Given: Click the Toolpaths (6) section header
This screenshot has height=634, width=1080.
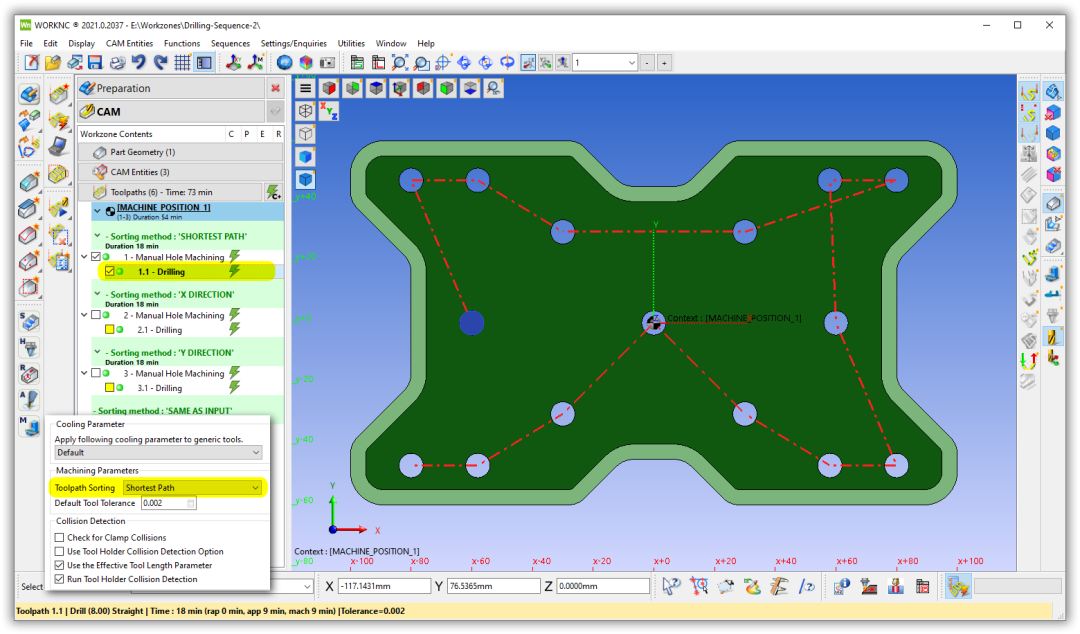Looking at the screenshot, I should point(171,192).
